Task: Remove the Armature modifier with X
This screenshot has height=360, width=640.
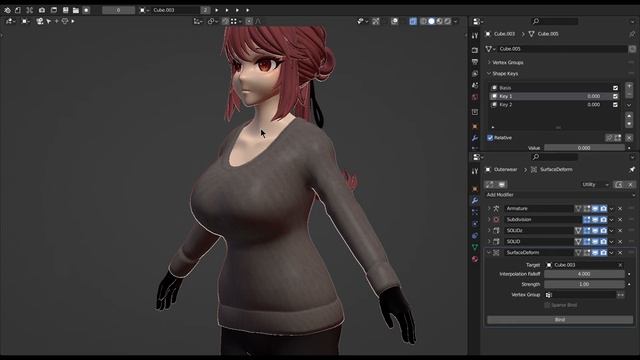Action: coord(620,209)
